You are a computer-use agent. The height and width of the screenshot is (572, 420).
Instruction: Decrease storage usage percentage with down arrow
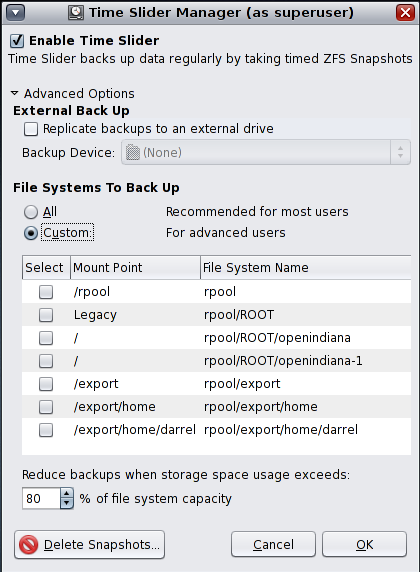coord(66,503)
